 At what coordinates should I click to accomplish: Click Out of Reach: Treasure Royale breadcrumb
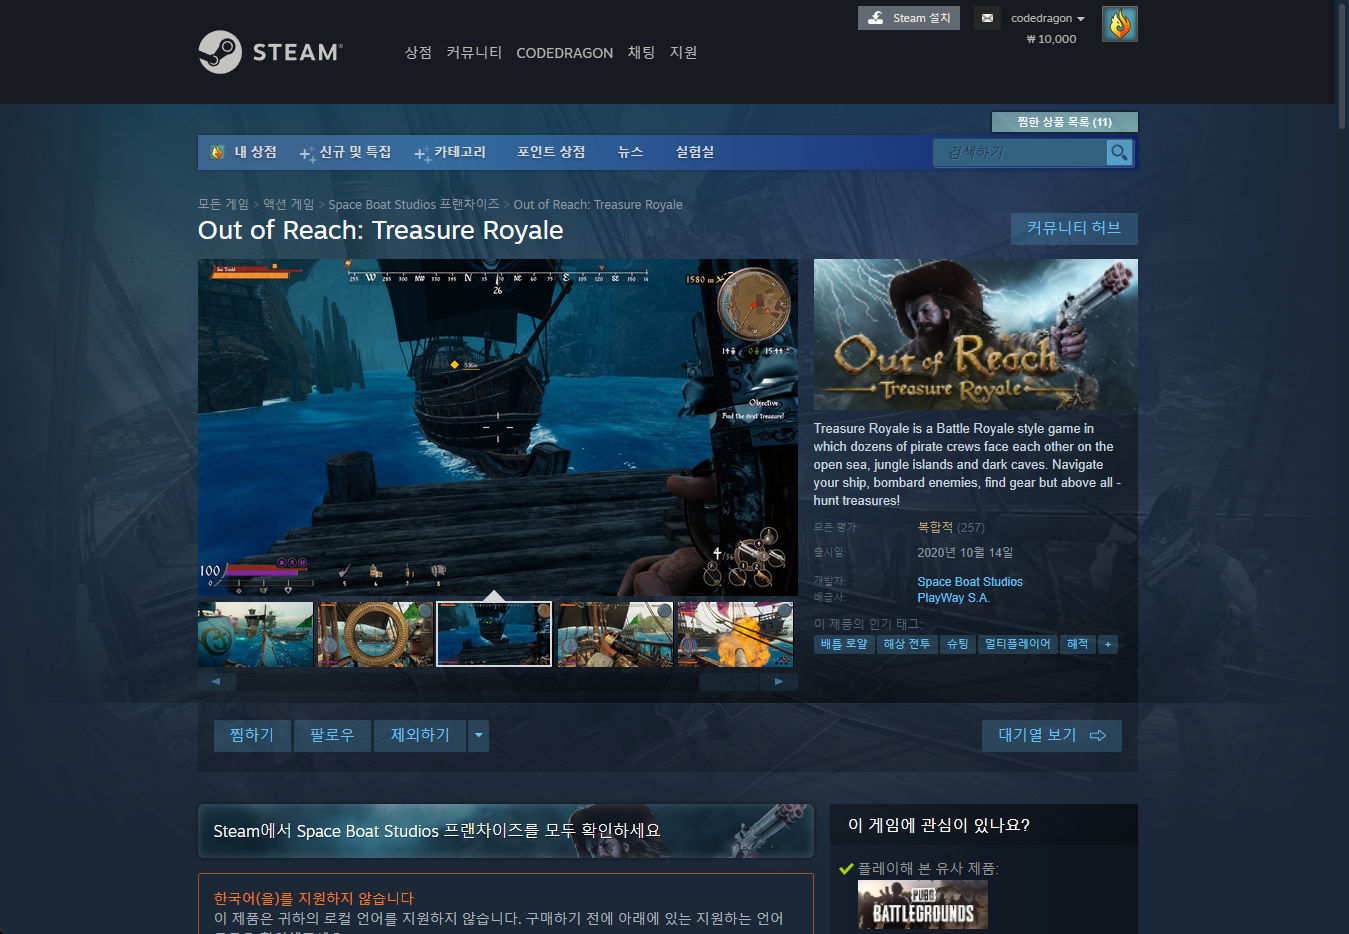598,204
